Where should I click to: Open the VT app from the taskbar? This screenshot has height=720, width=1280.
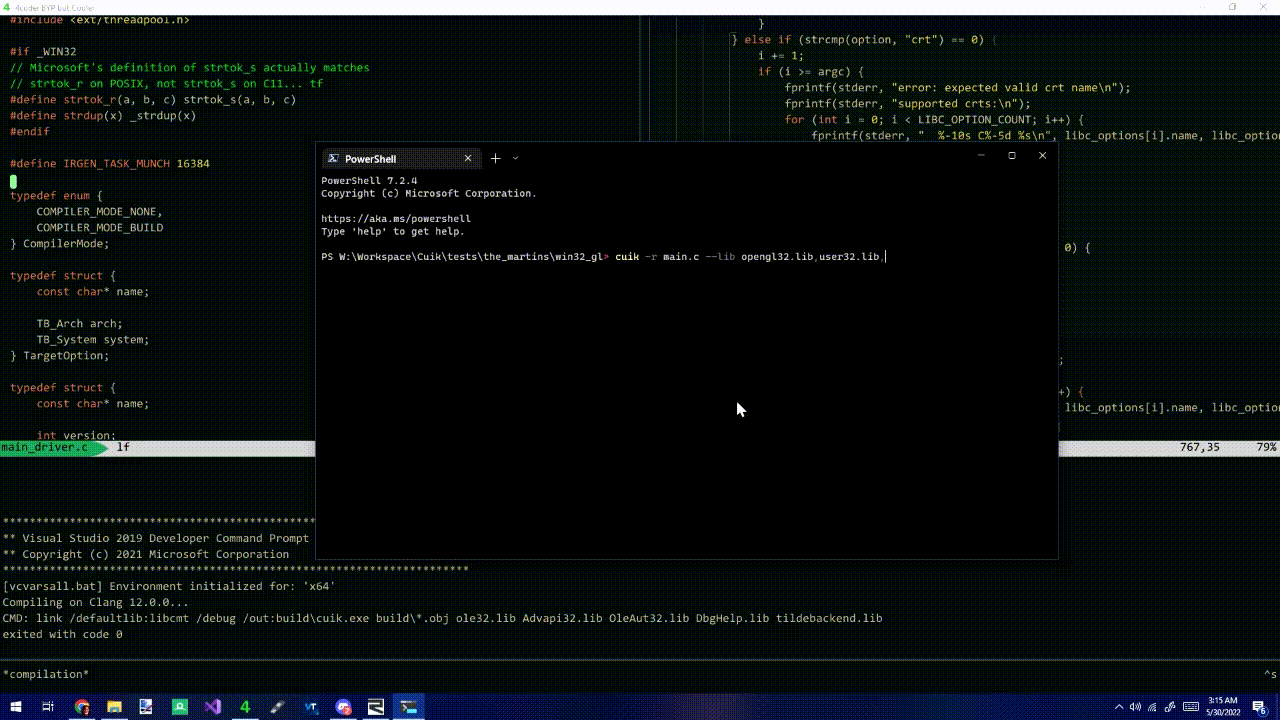point(309,707)
